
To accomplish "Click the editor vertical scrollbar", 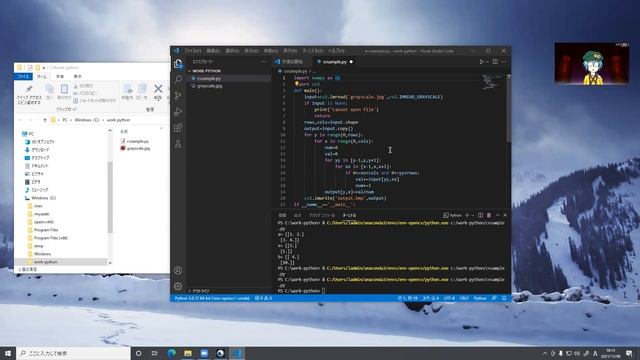I will [x=509, y=109].
